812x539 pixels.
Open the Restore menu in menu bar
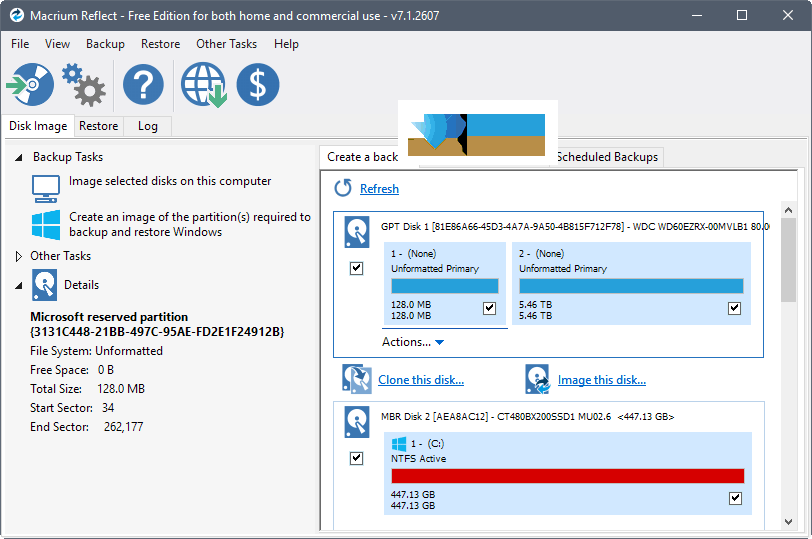tap(161, 44)
